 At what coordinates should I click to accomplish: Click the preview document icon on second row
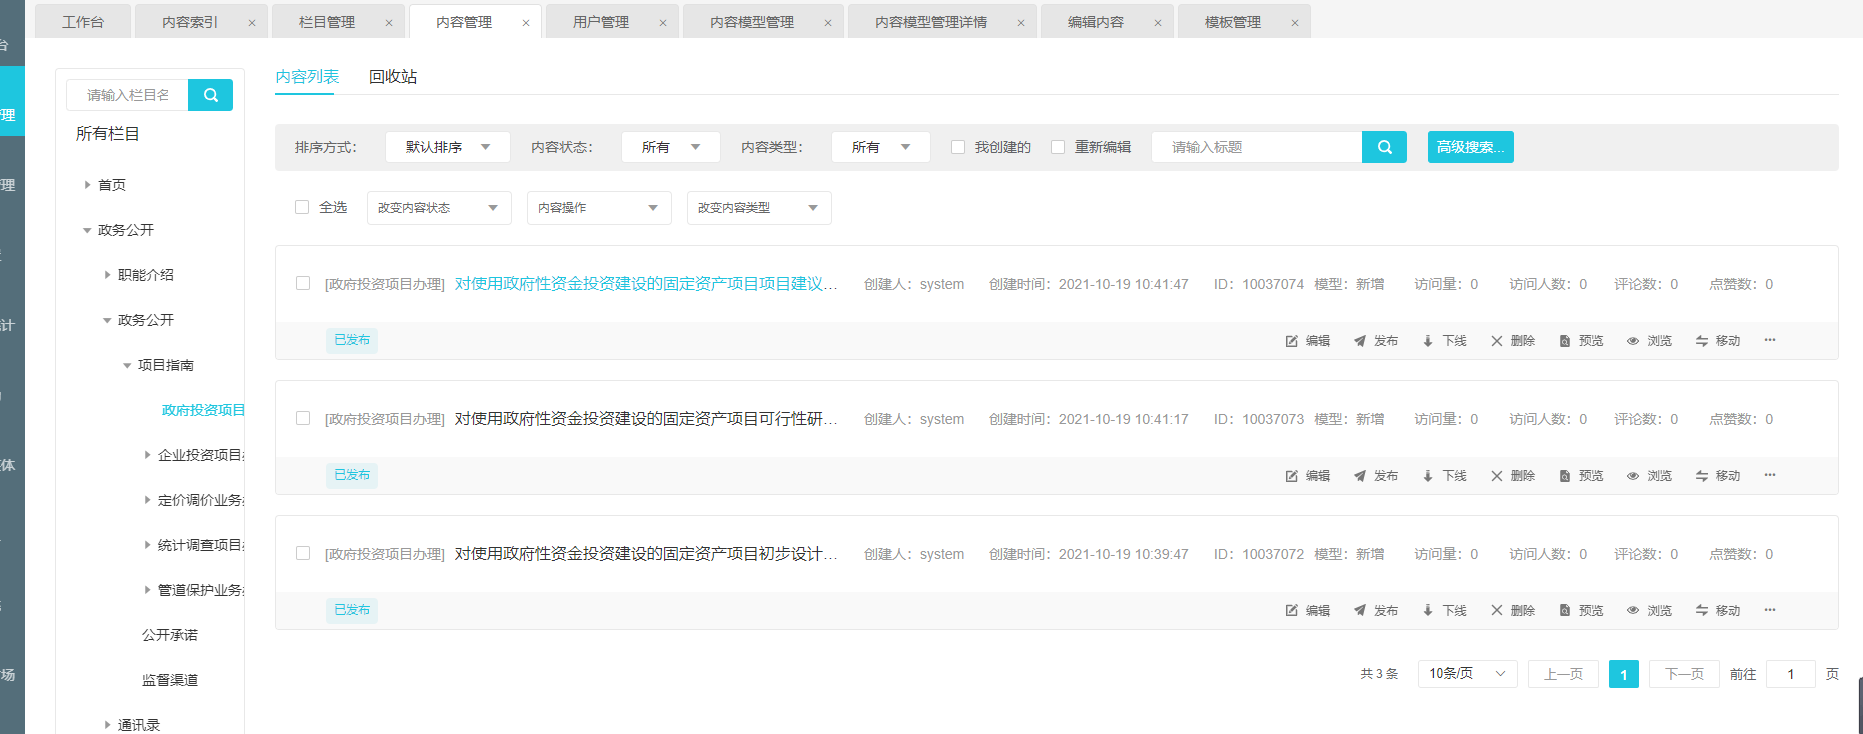tap(1565, 476)
